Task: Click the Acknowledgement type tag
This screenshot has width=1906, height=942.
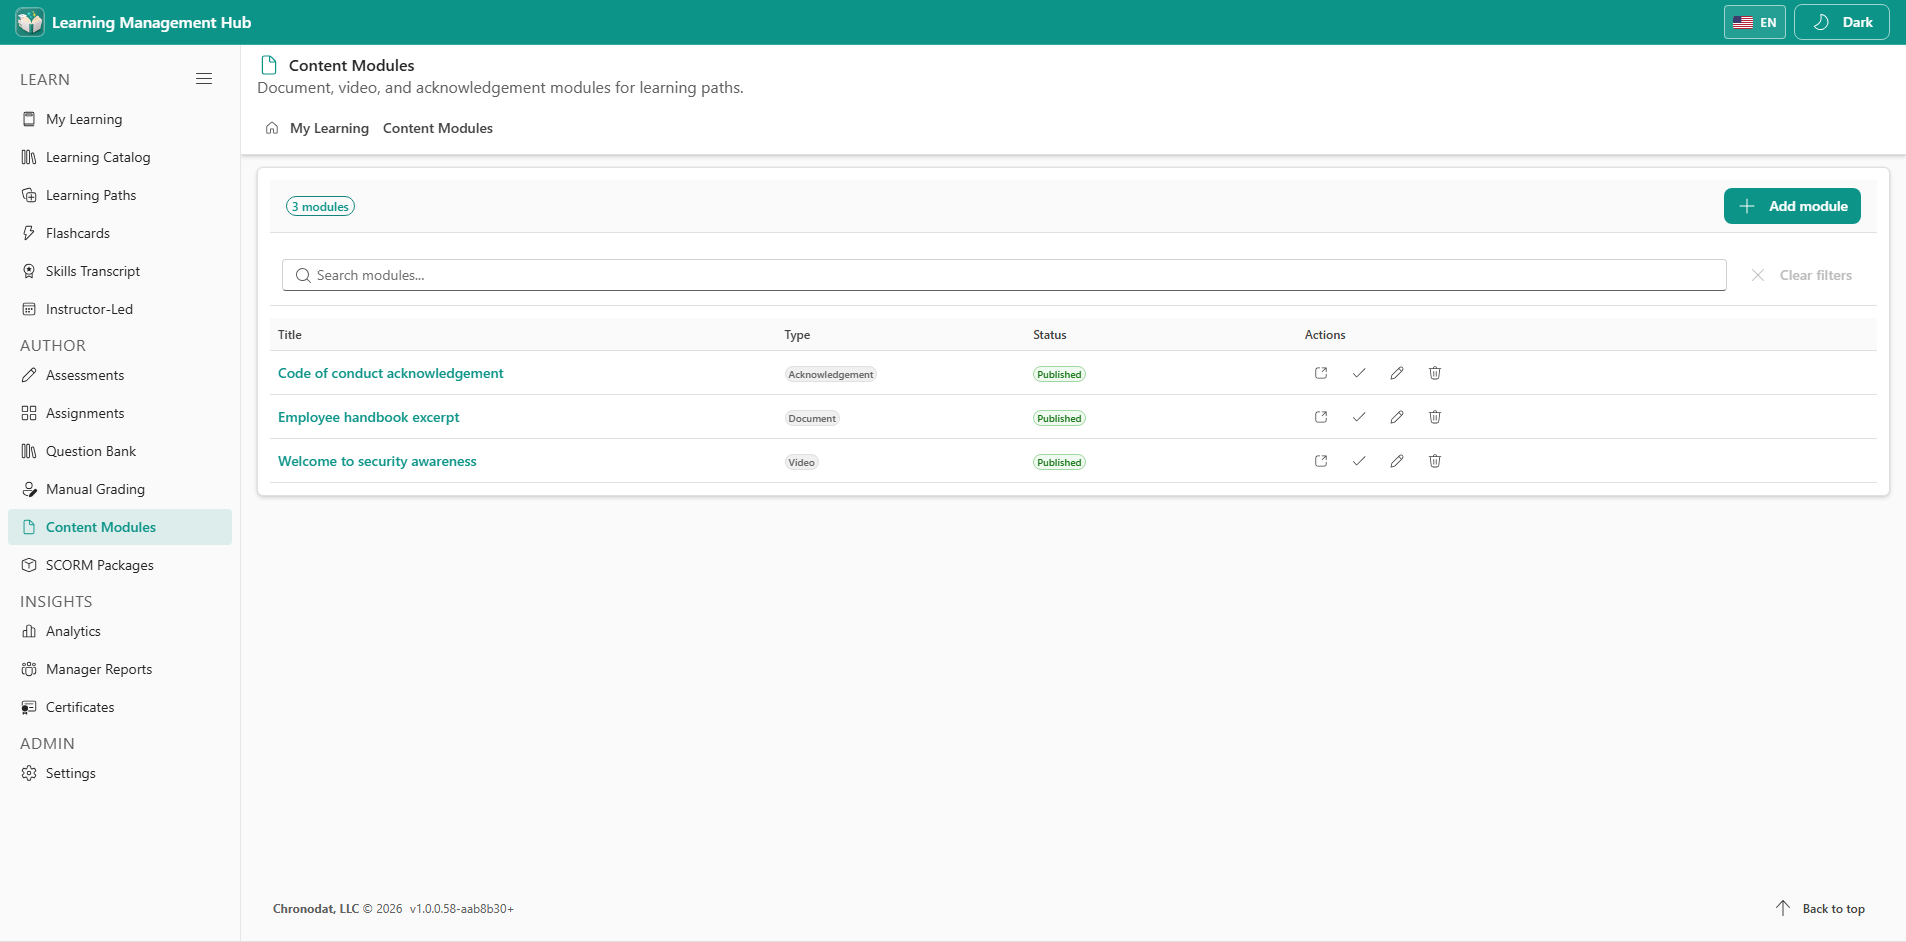Action: pyautogui.click(x=831, y=375)
